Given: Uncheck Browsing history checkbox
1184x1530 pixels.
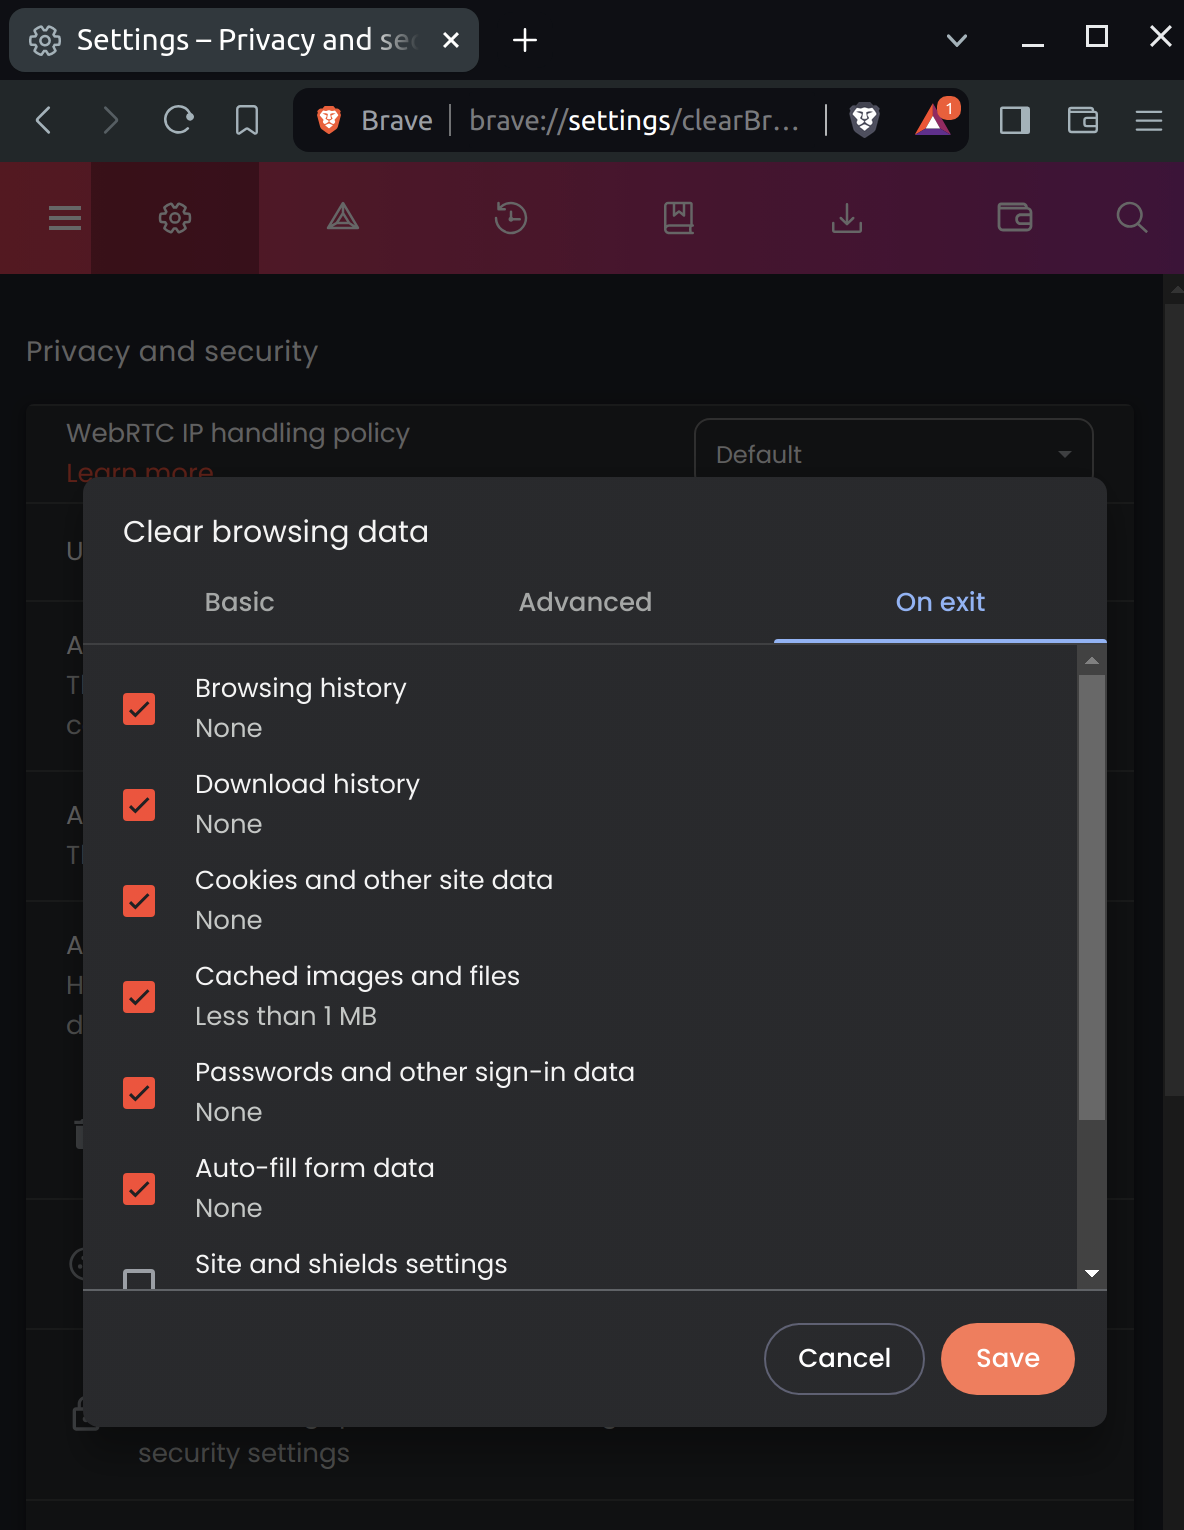Looking at the screenshot, I should (x=139, y=709).
